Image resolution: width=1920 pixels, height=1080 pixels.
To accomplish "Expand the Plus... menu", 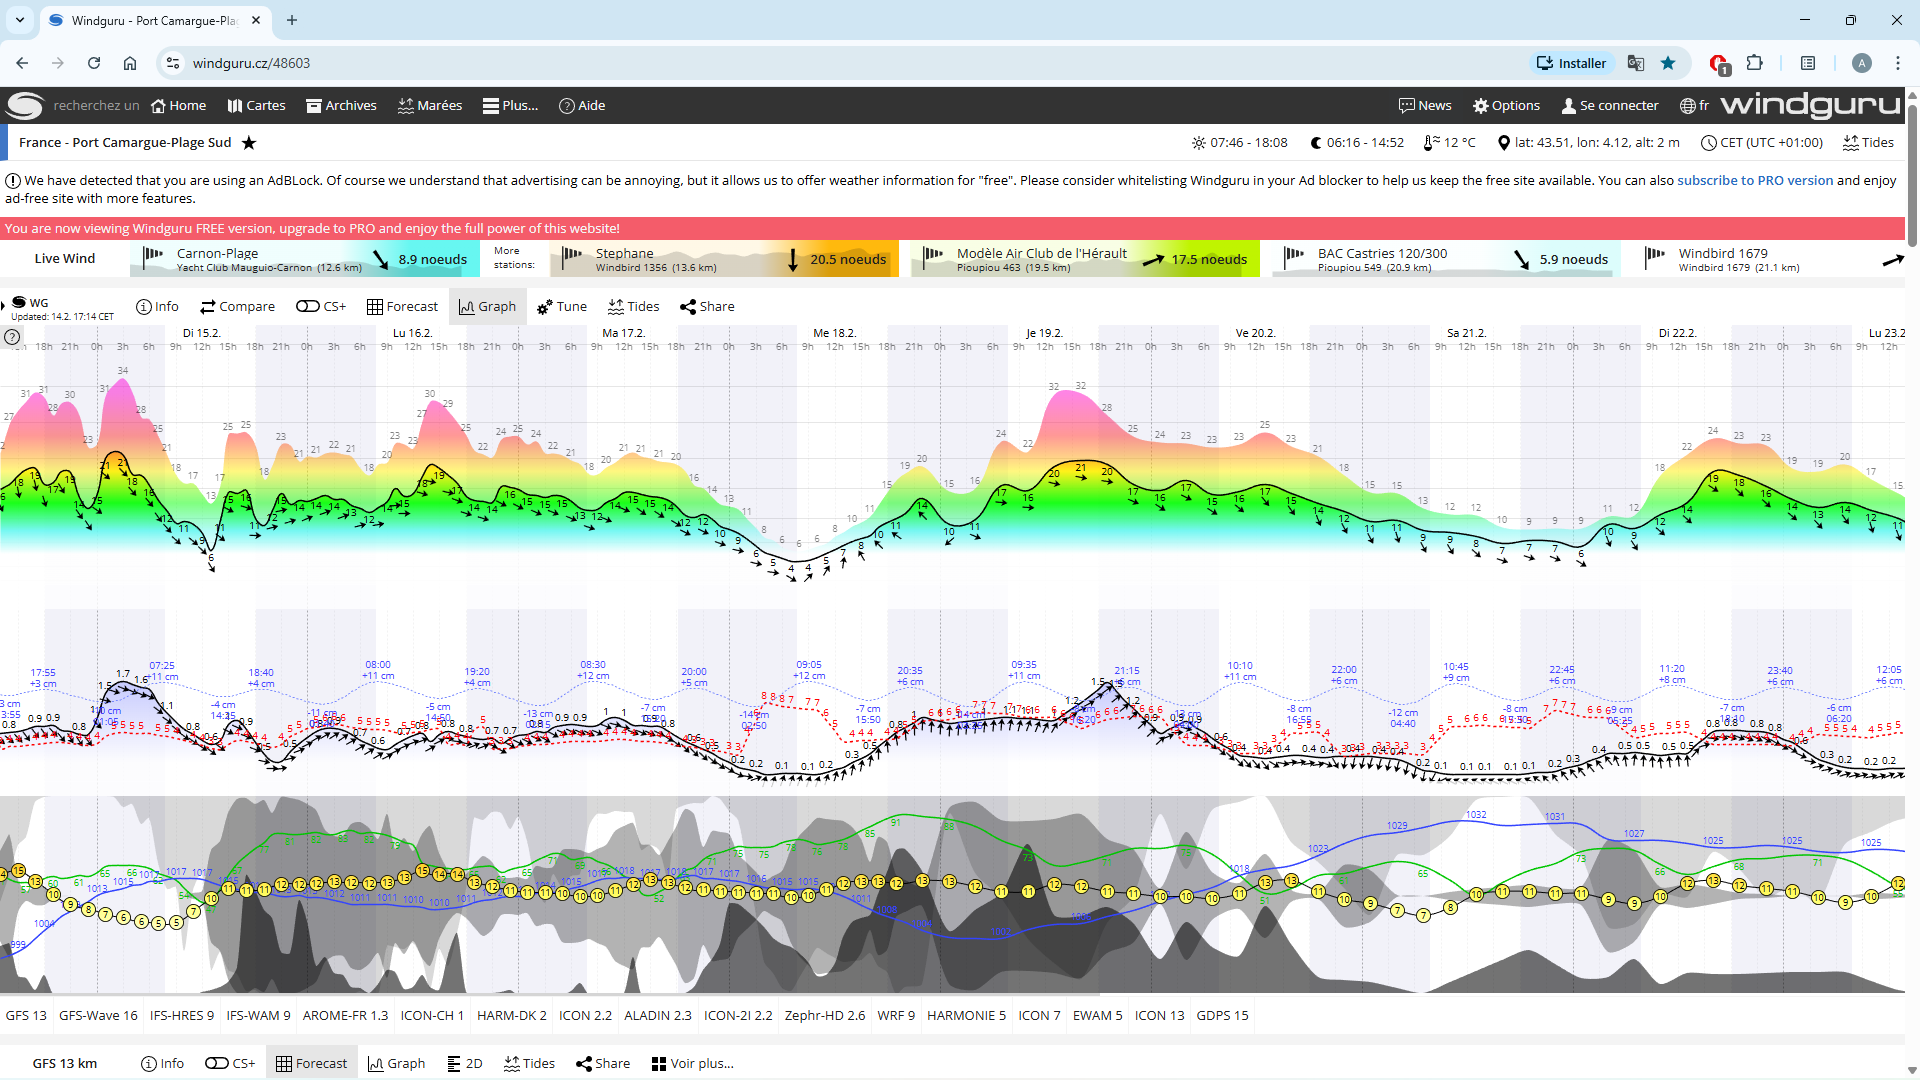I will 510,106.
